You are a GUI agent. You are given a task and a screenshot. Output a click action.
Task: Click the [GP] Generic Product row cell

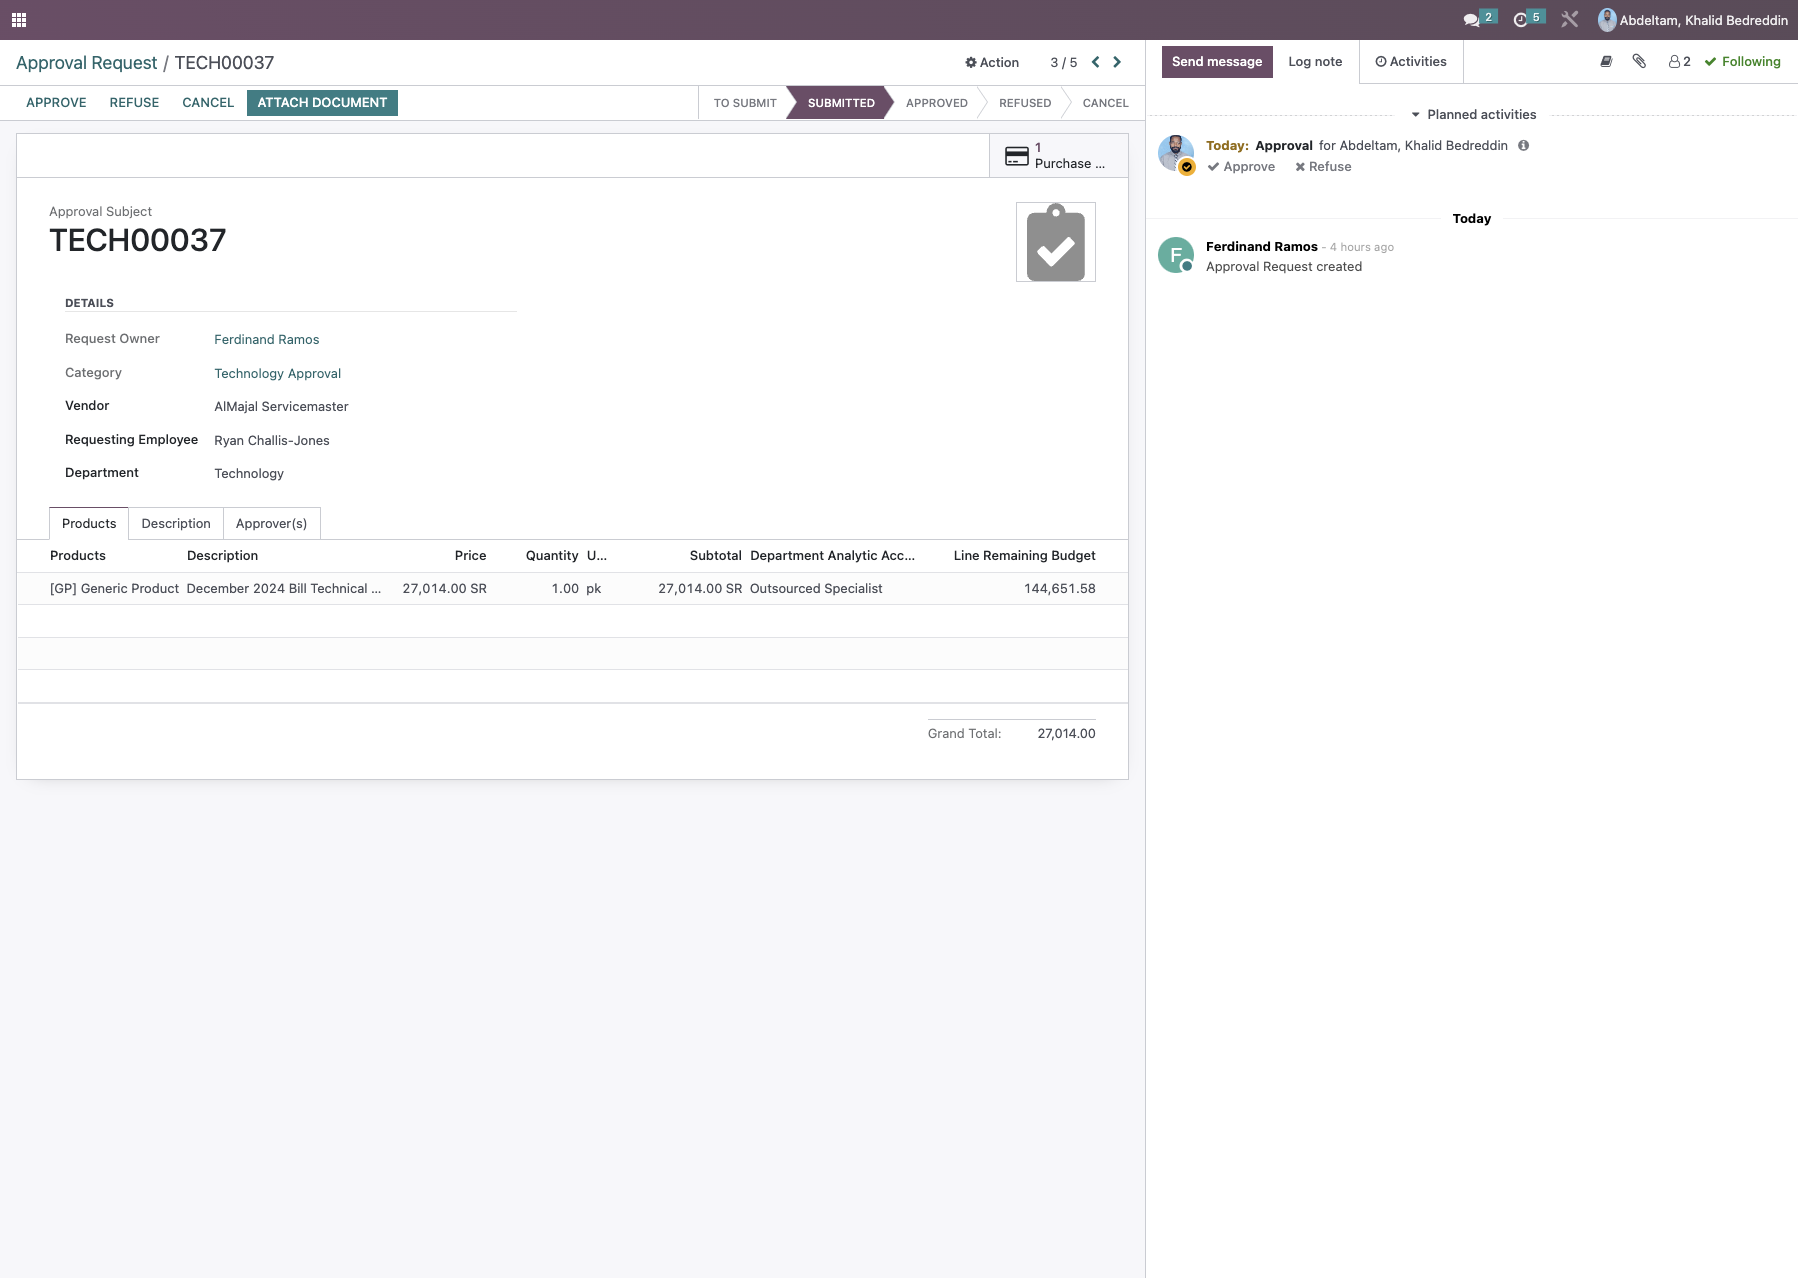115,589
